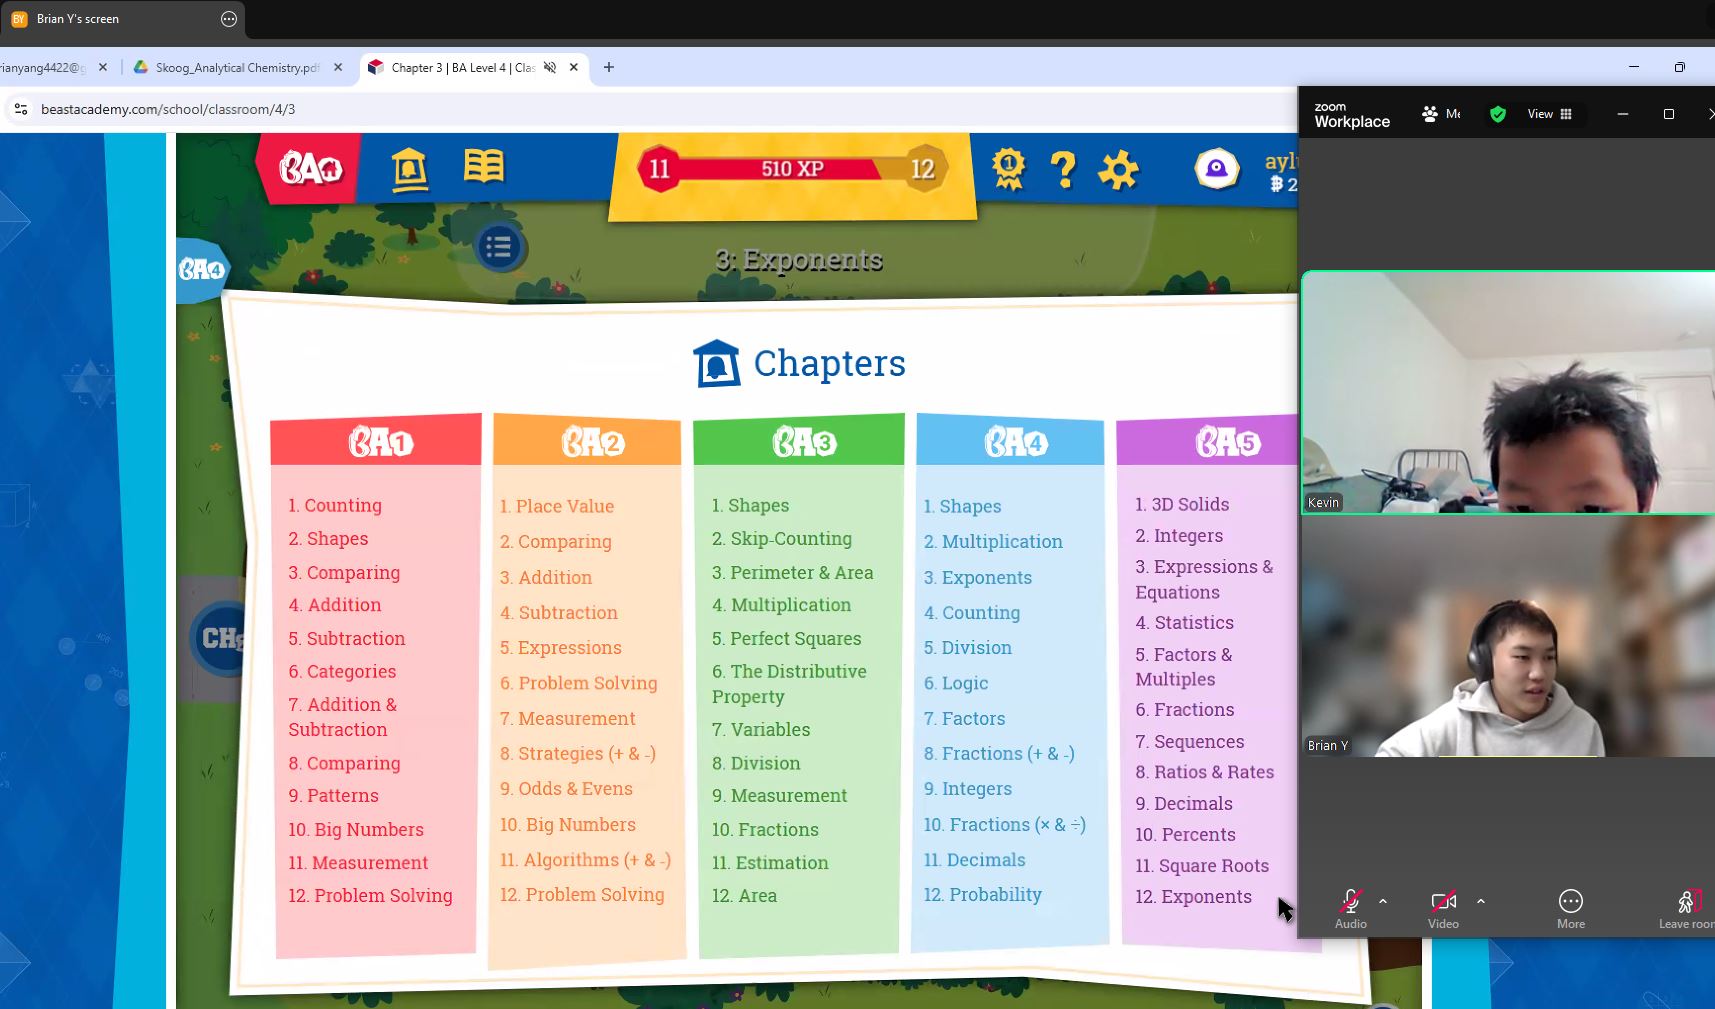Screen dimensions: 1715x1009
Task: Open the lesson list menu icon
Action: (498, 247)
